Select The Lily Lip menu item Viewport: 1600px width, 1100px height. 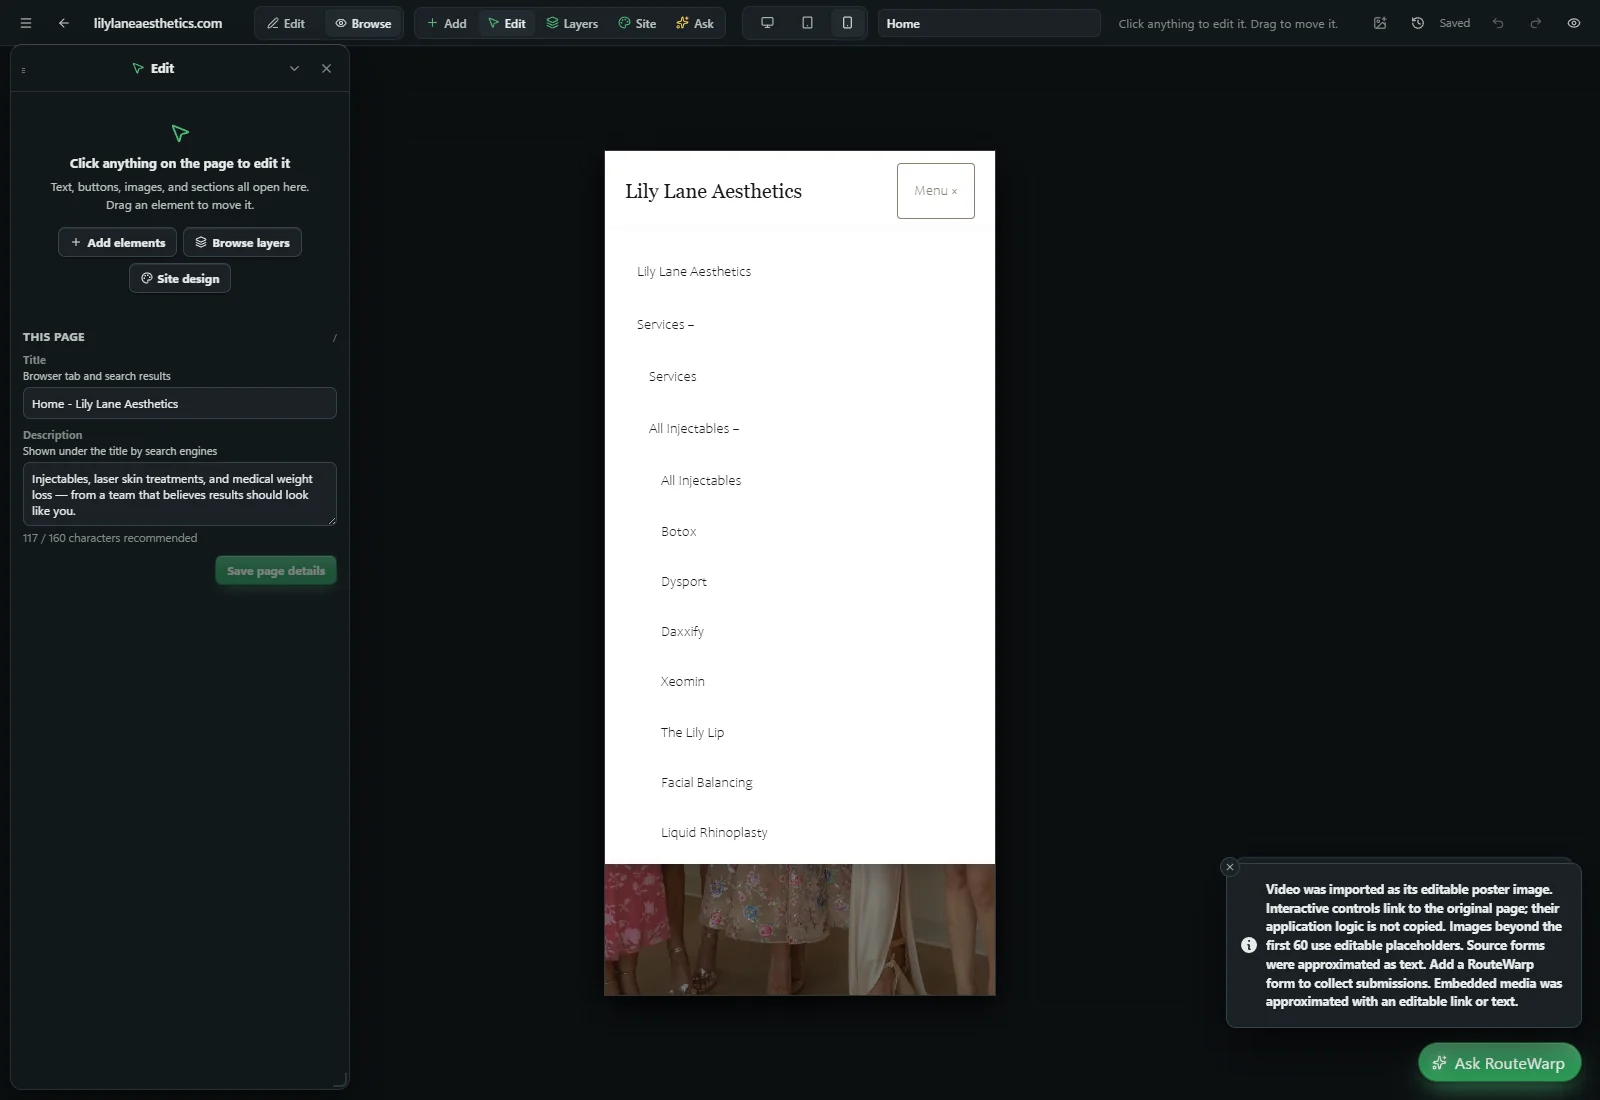tap(693, 733)
